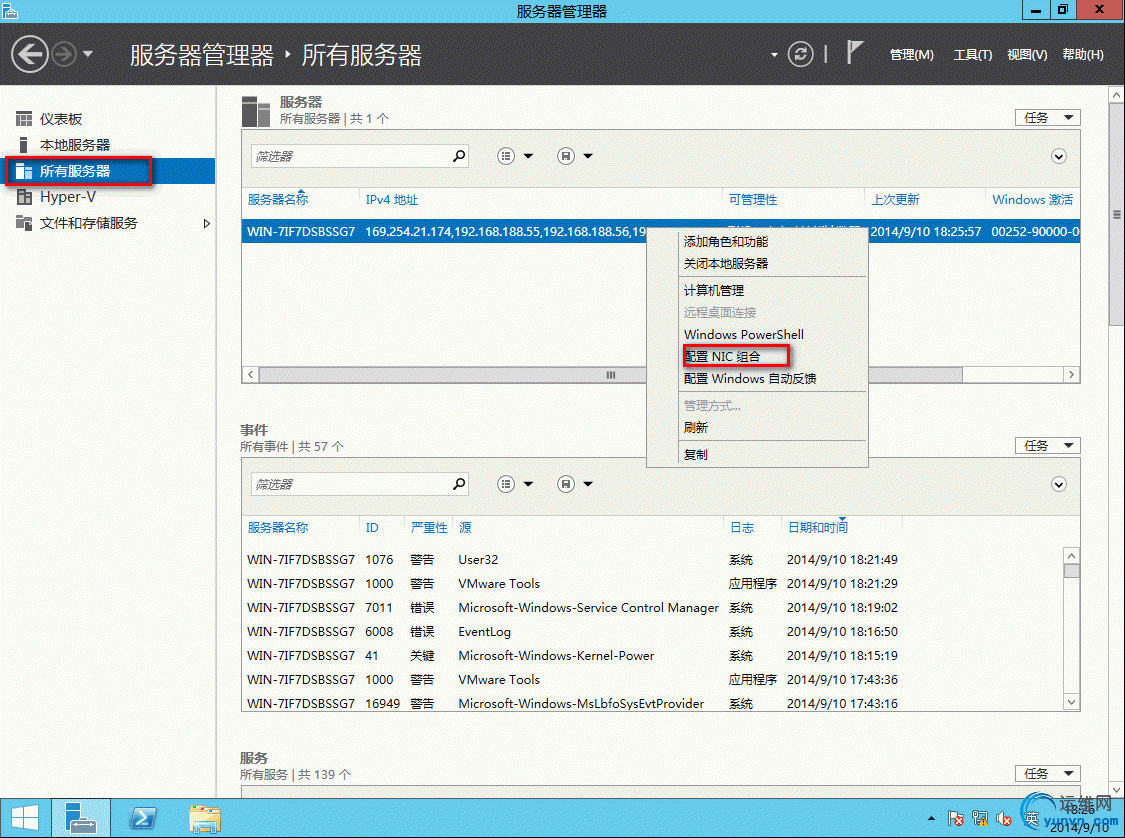Image resolution: width=1125 pixels, height=838 pixels.
Task: Sort servers by Windows 激活 column
Action: click(1032, 199)
